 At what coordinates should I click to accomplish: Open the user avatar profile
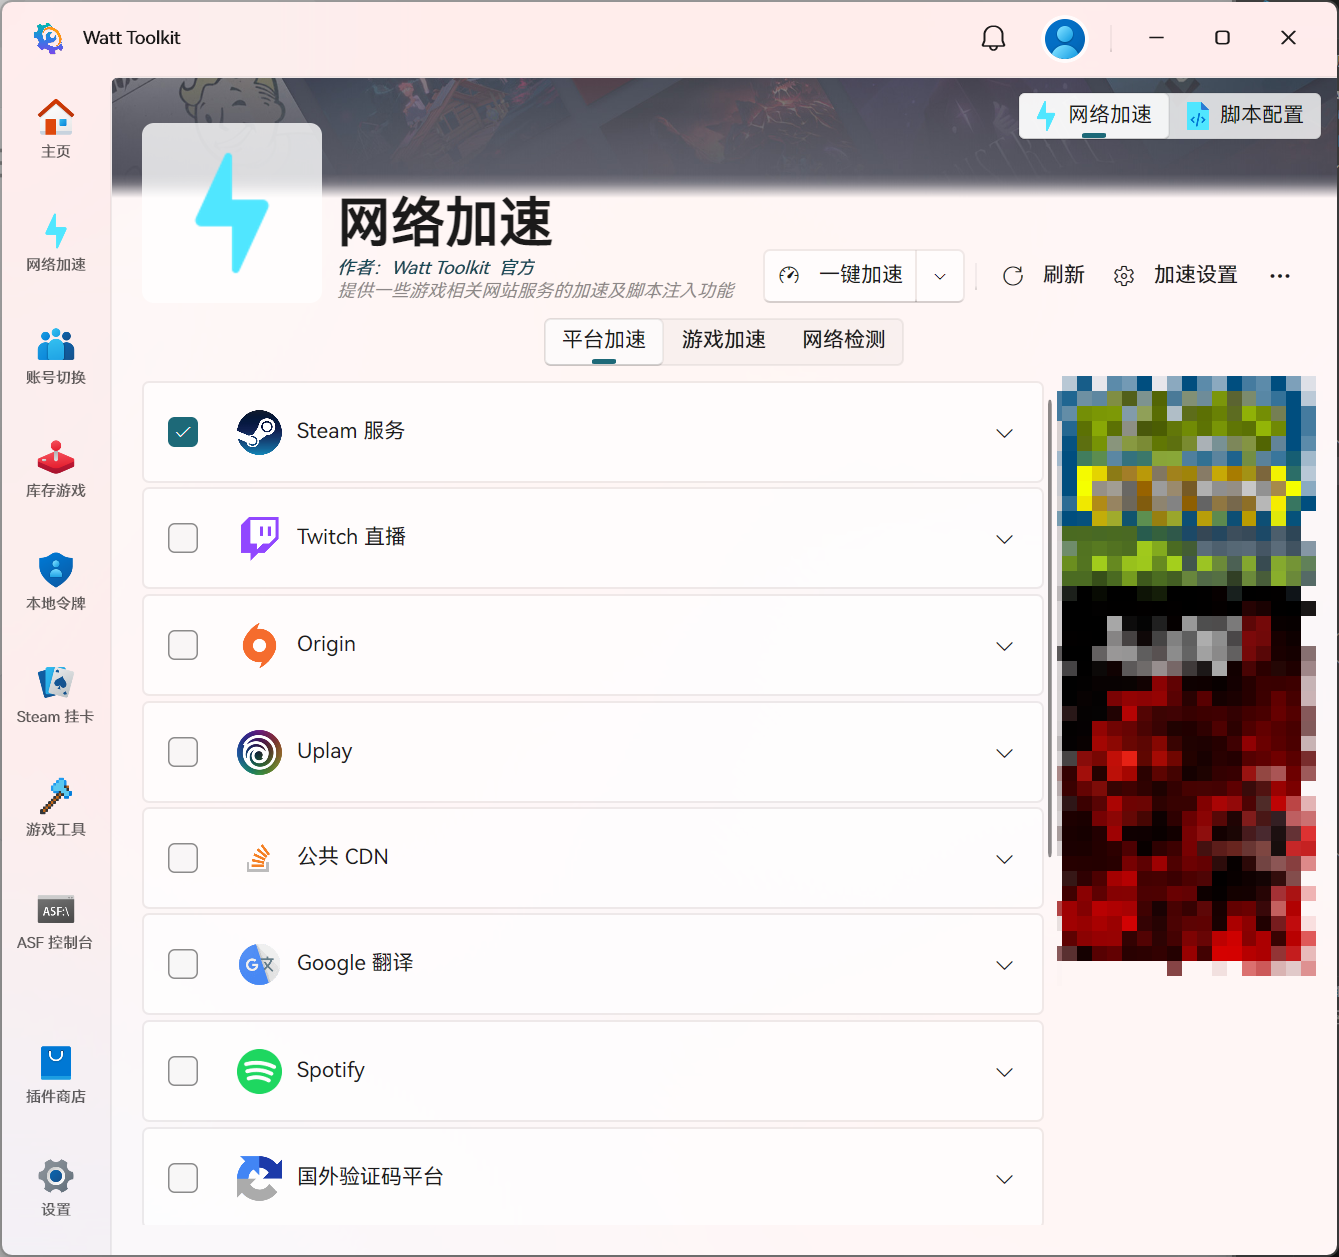[x=1065, y=38]
